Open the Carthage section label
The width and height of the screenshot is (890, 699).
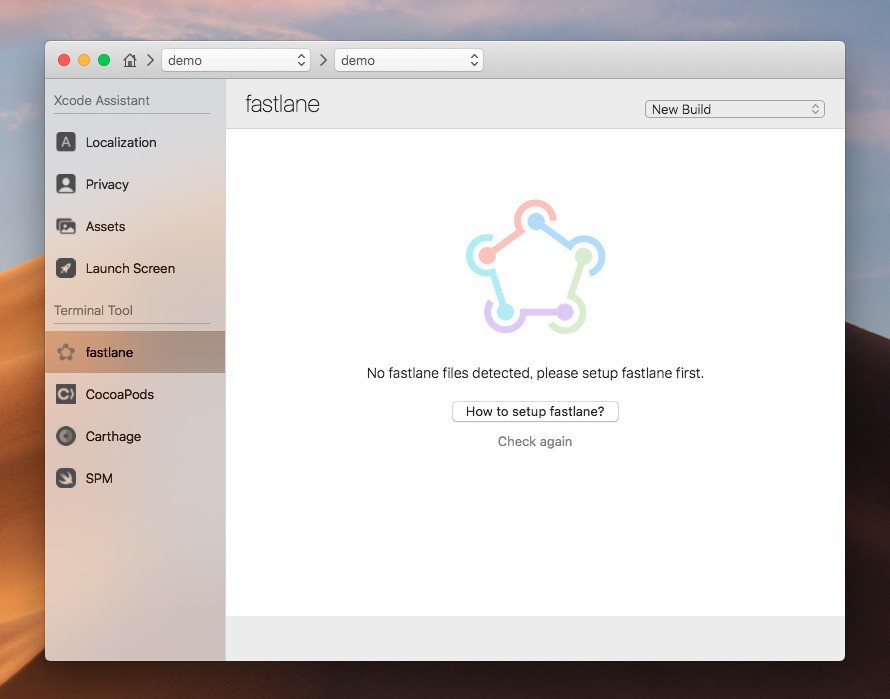(x=113, y=436)
